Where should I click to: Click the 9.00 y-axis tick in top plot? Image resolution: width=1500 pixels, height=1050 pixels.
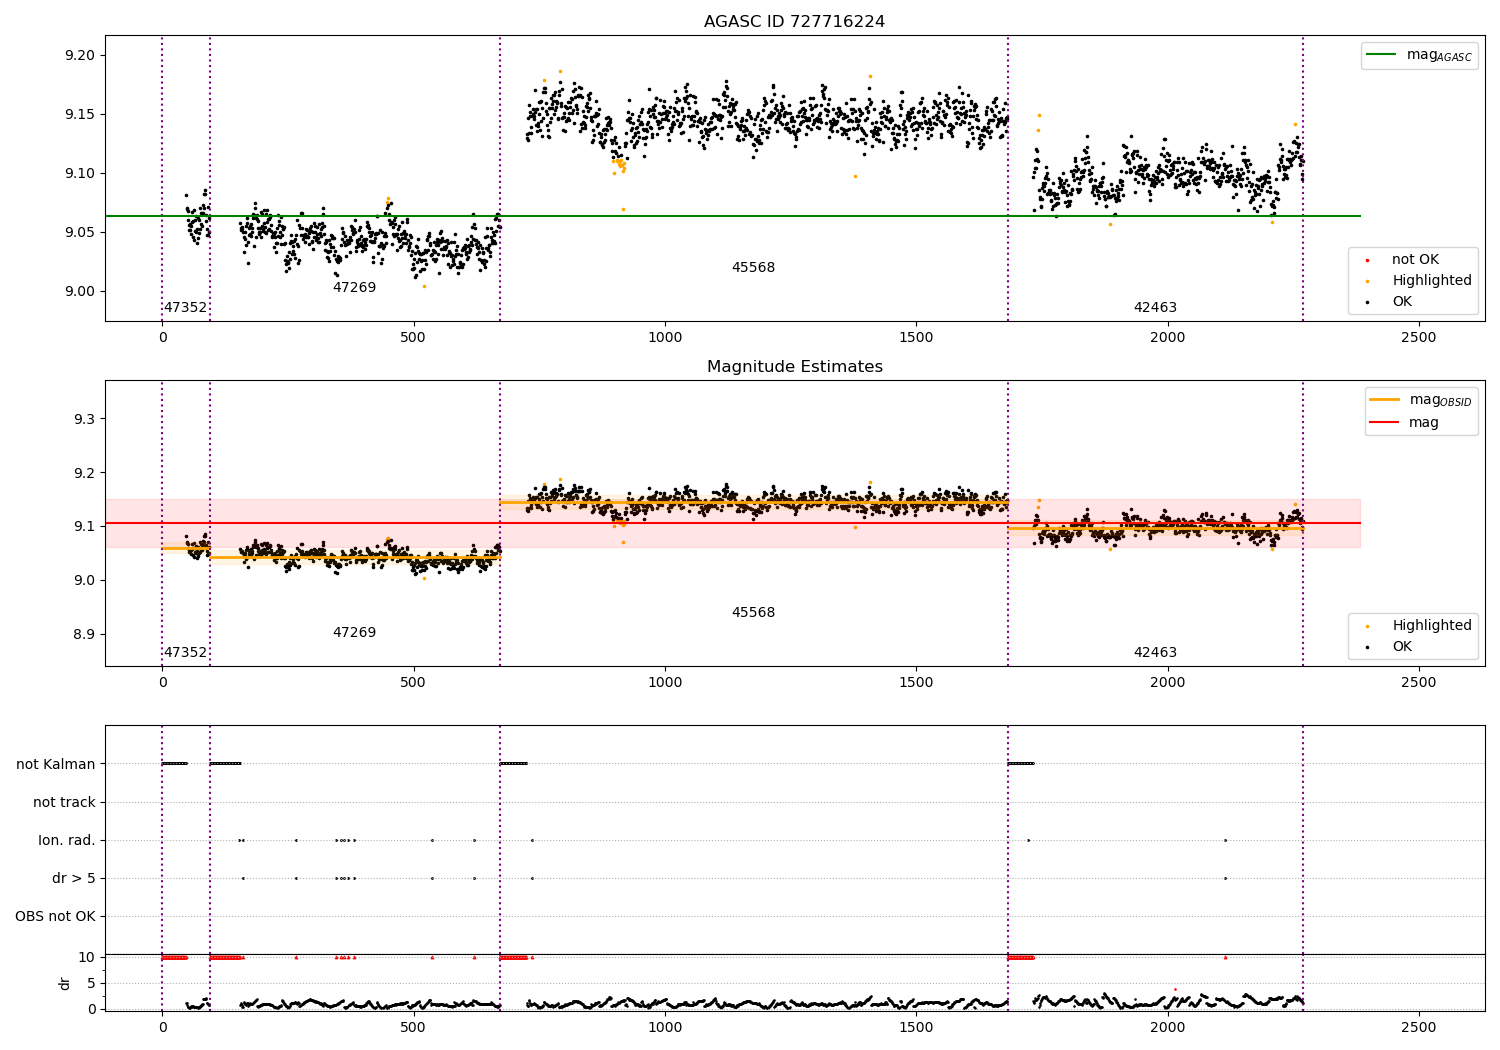click(79, 291)
